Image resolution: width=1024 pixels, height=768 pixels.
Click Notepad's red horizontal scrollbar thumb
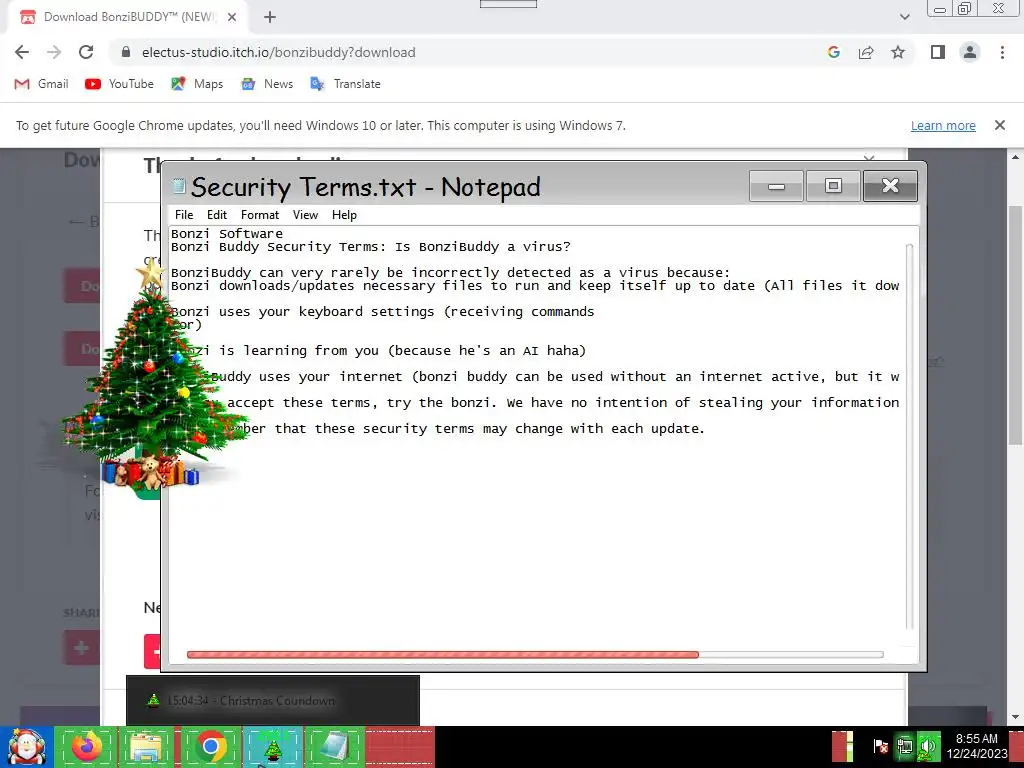point(443,654)
